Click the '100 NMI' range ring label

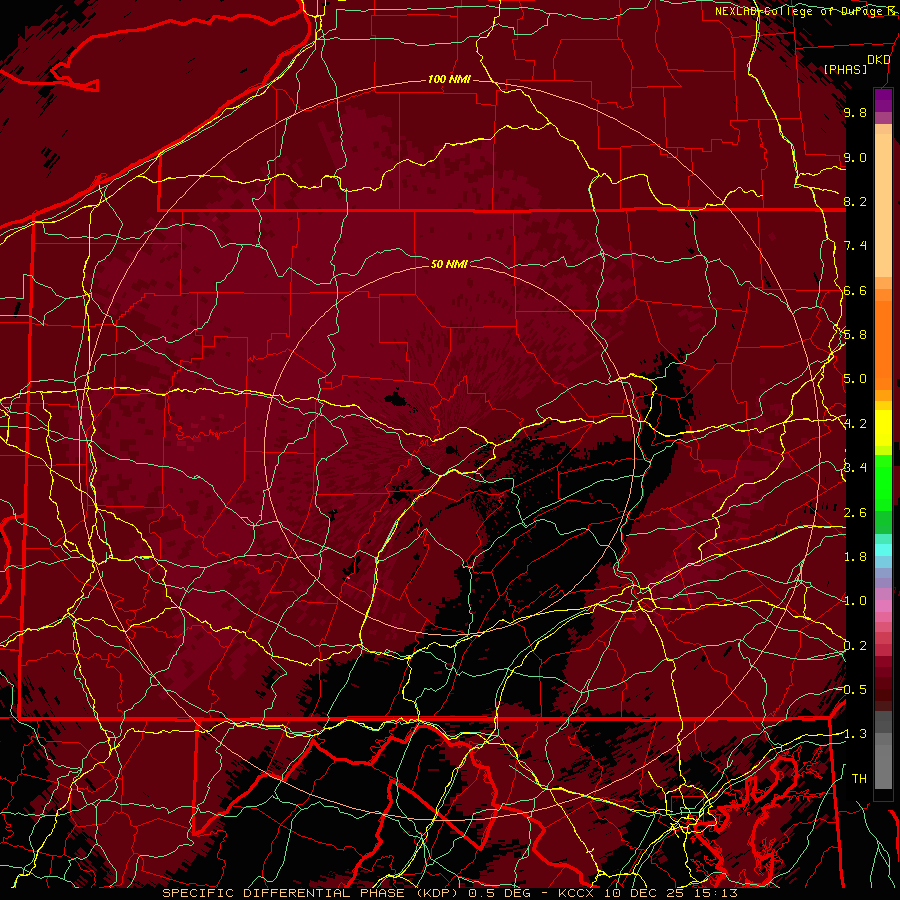tap(449, 79)
